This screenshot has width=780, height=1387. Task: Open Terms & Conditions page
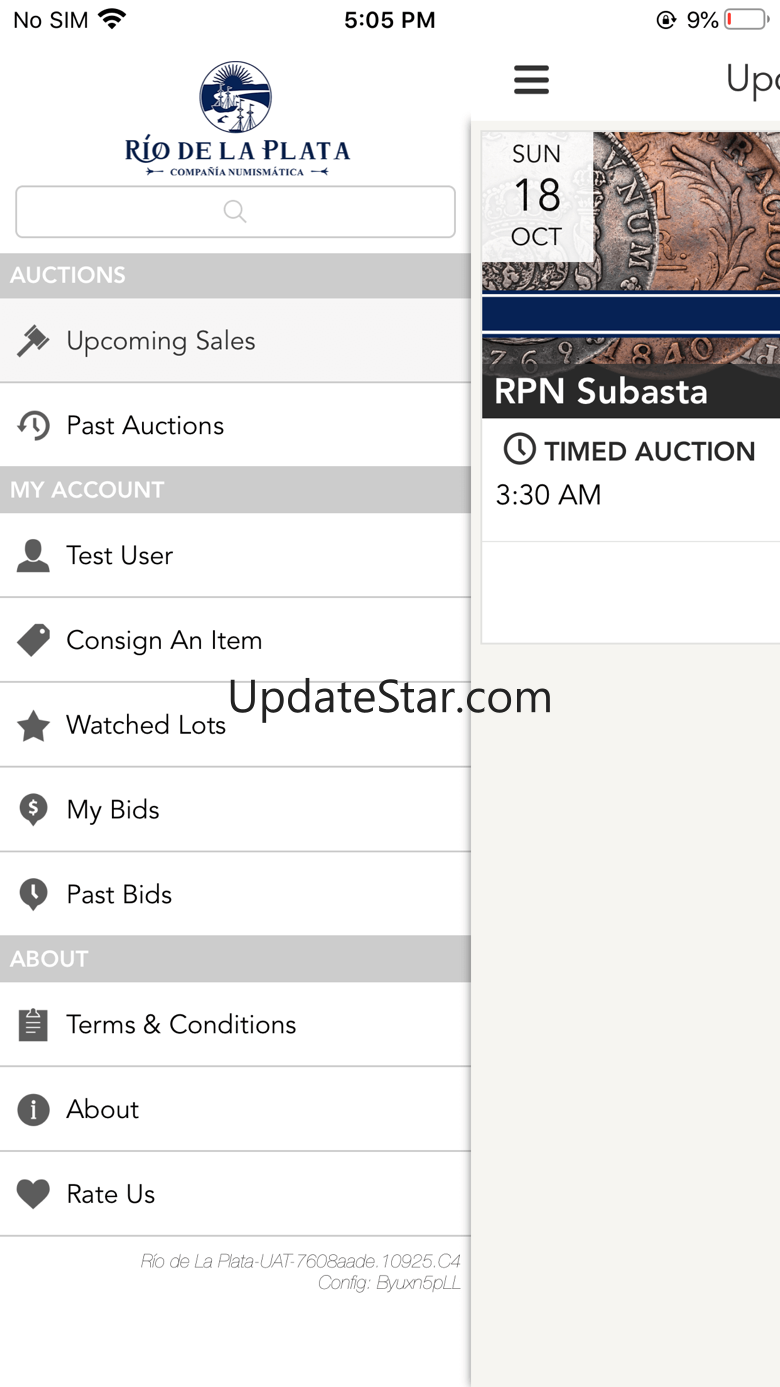point(235,1024)
